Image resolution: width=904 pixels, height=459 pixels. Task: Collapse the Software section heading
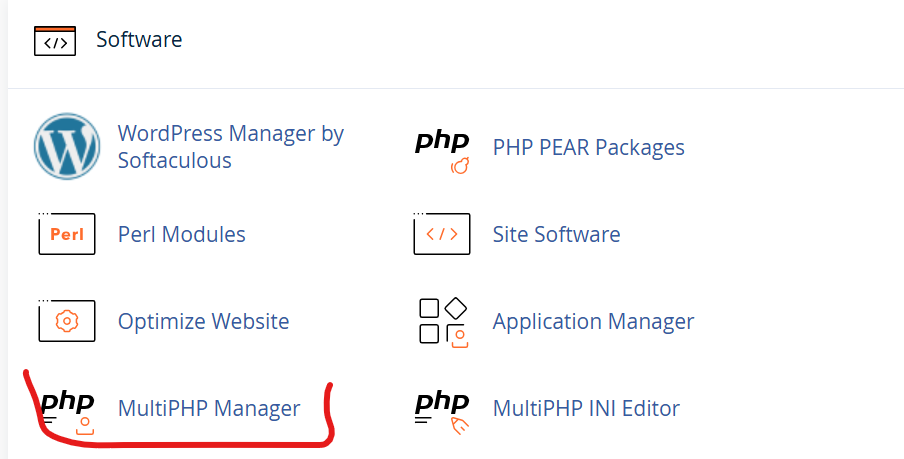(139, 40)
